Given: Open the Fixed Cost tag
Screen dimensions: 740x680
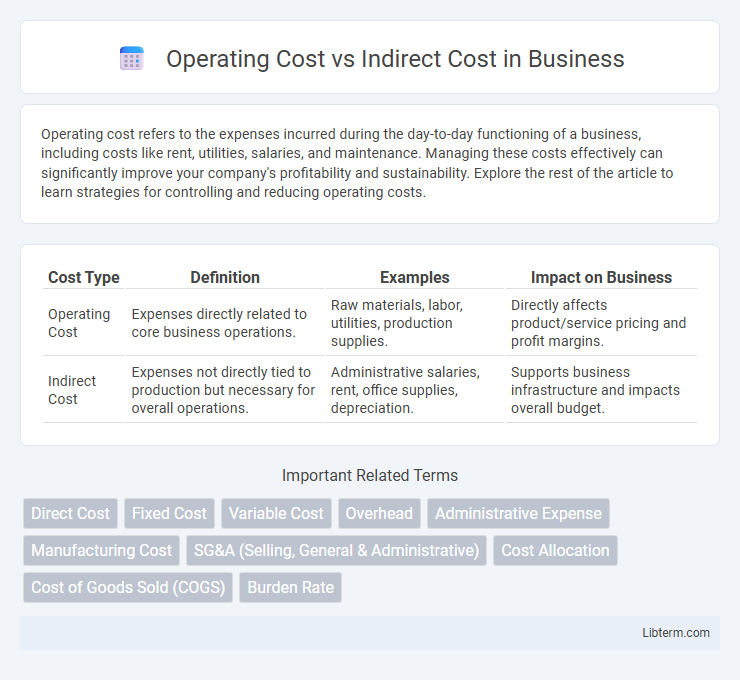Looking at the screenshot, I should coord(169,513).
